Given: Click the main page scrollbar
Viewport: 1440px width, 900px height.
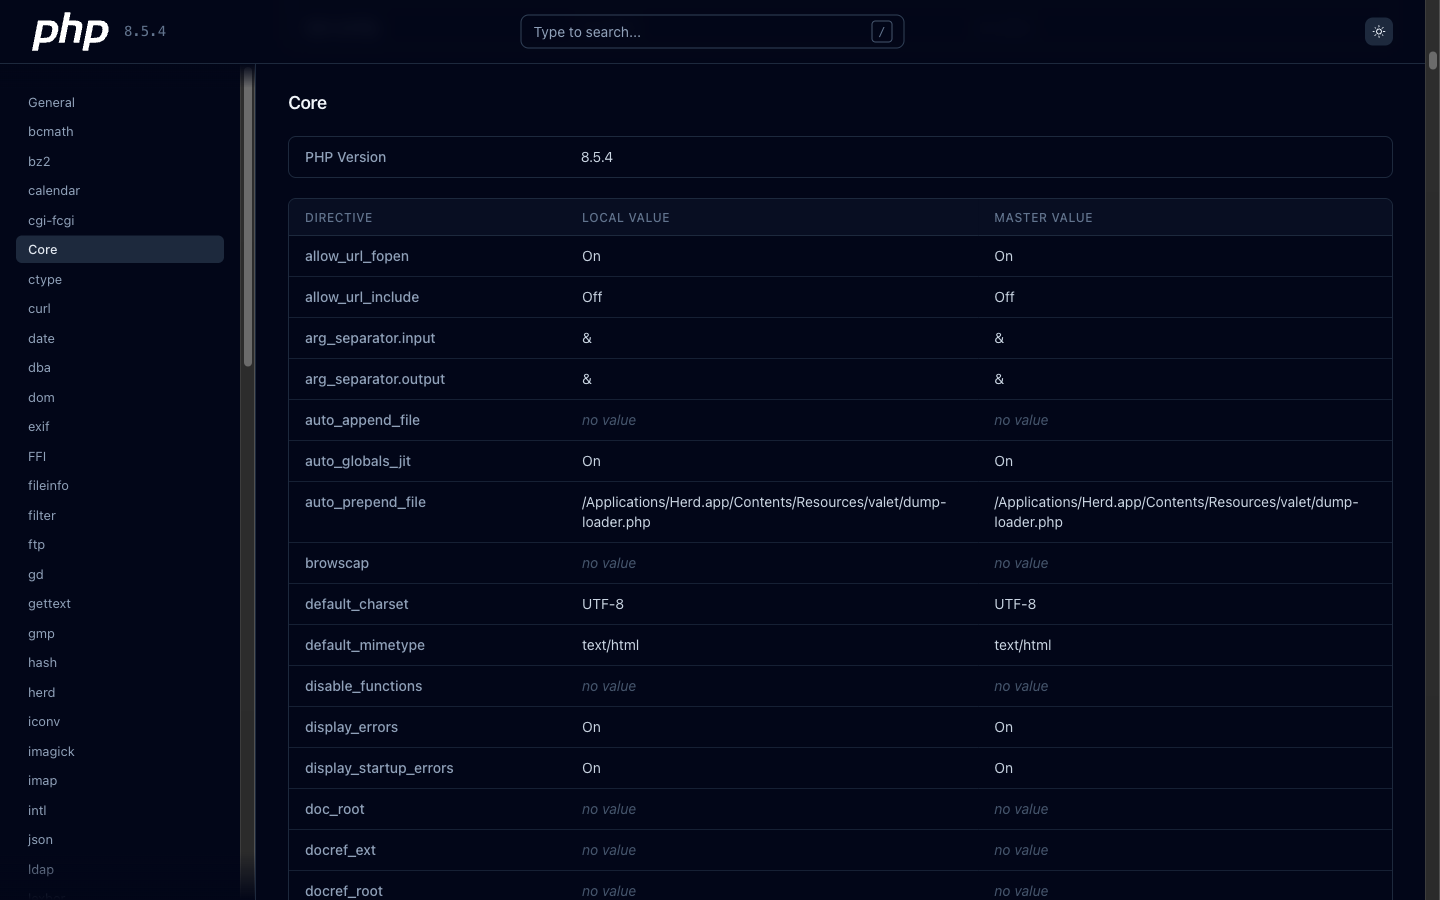Looking at the screenshot, I should [1431, 60].
